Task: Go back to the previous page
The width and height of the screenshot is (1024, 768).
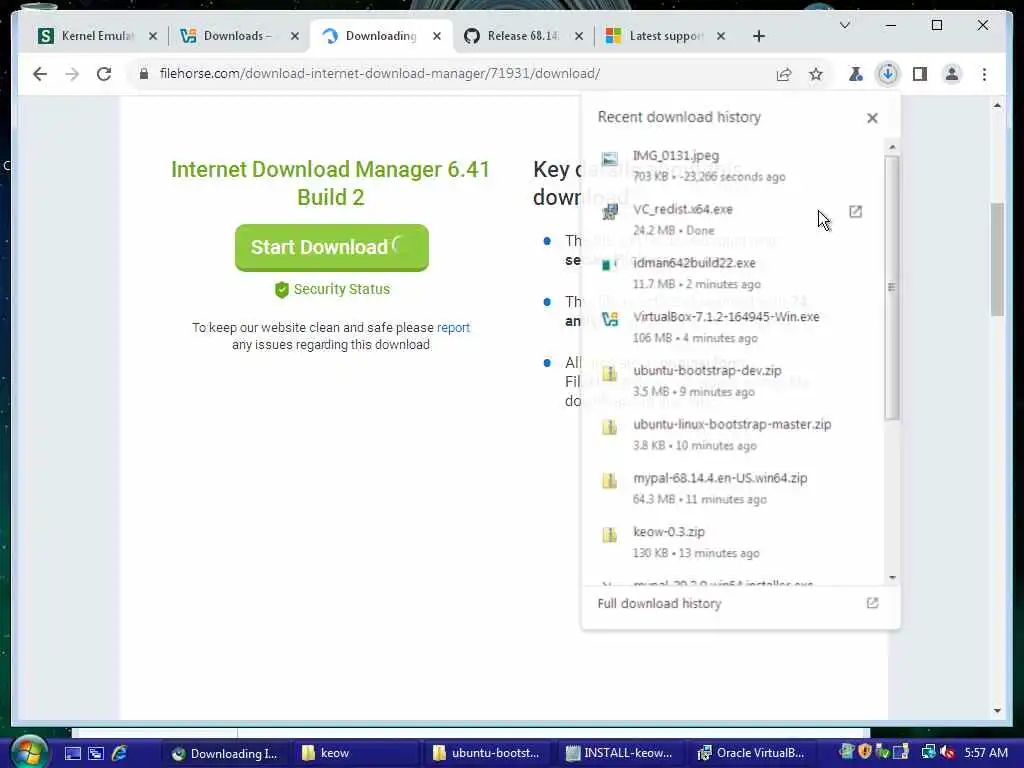Action: point(40,74)
